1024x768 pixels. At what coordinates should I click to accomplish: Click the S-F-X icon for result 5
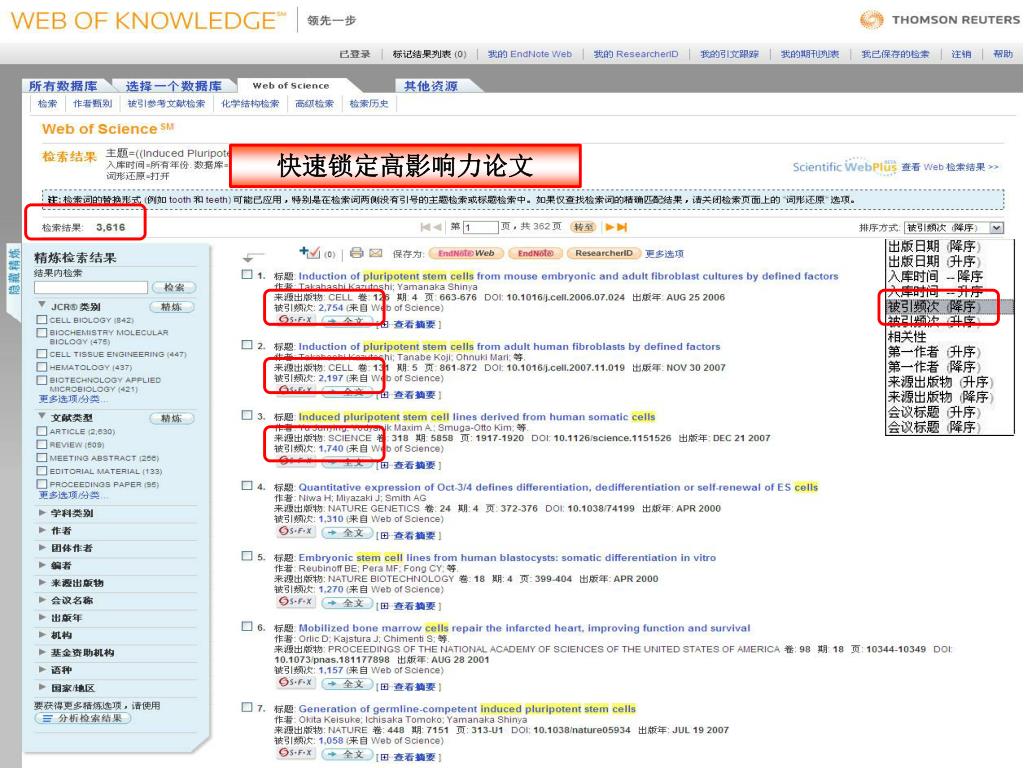296,601
